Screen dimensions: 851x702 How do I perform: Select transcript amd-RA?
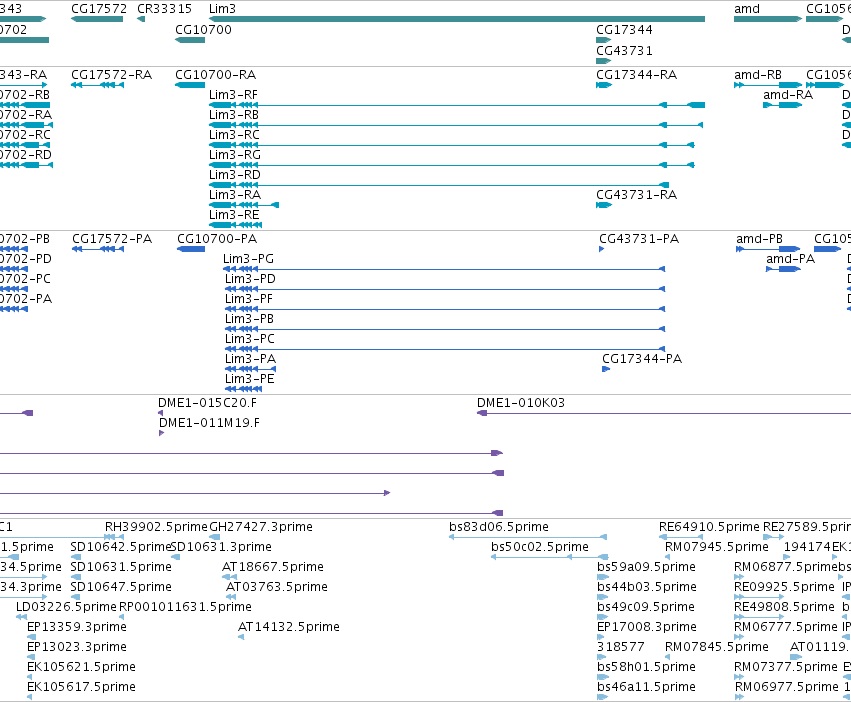coord(788,94)
